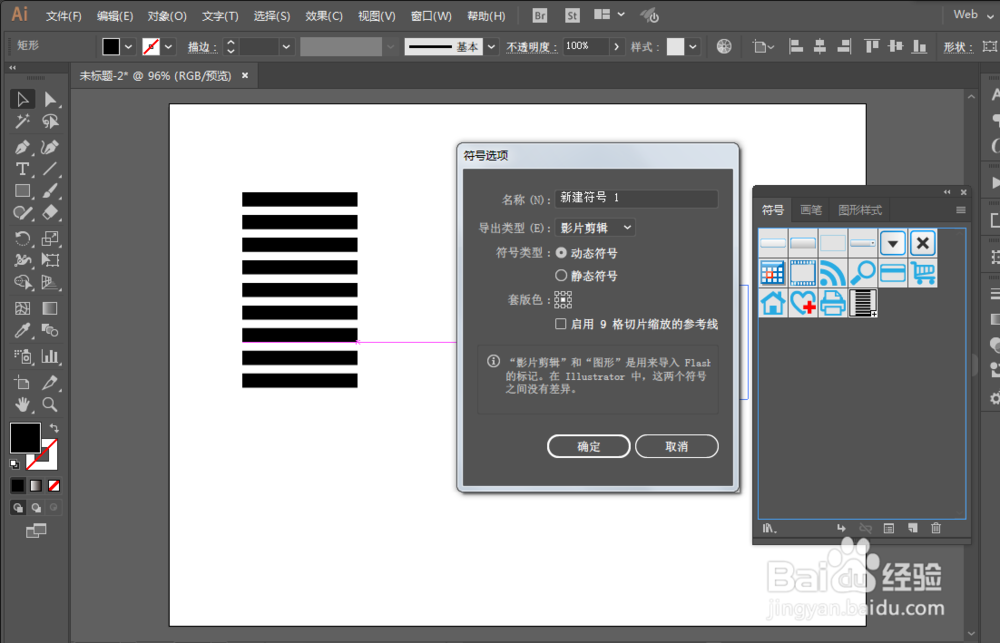Select the Type tool
Image resolution: width=1000 pixels, height=643 pixels.
pyautogui.click(x=22, y=169)
